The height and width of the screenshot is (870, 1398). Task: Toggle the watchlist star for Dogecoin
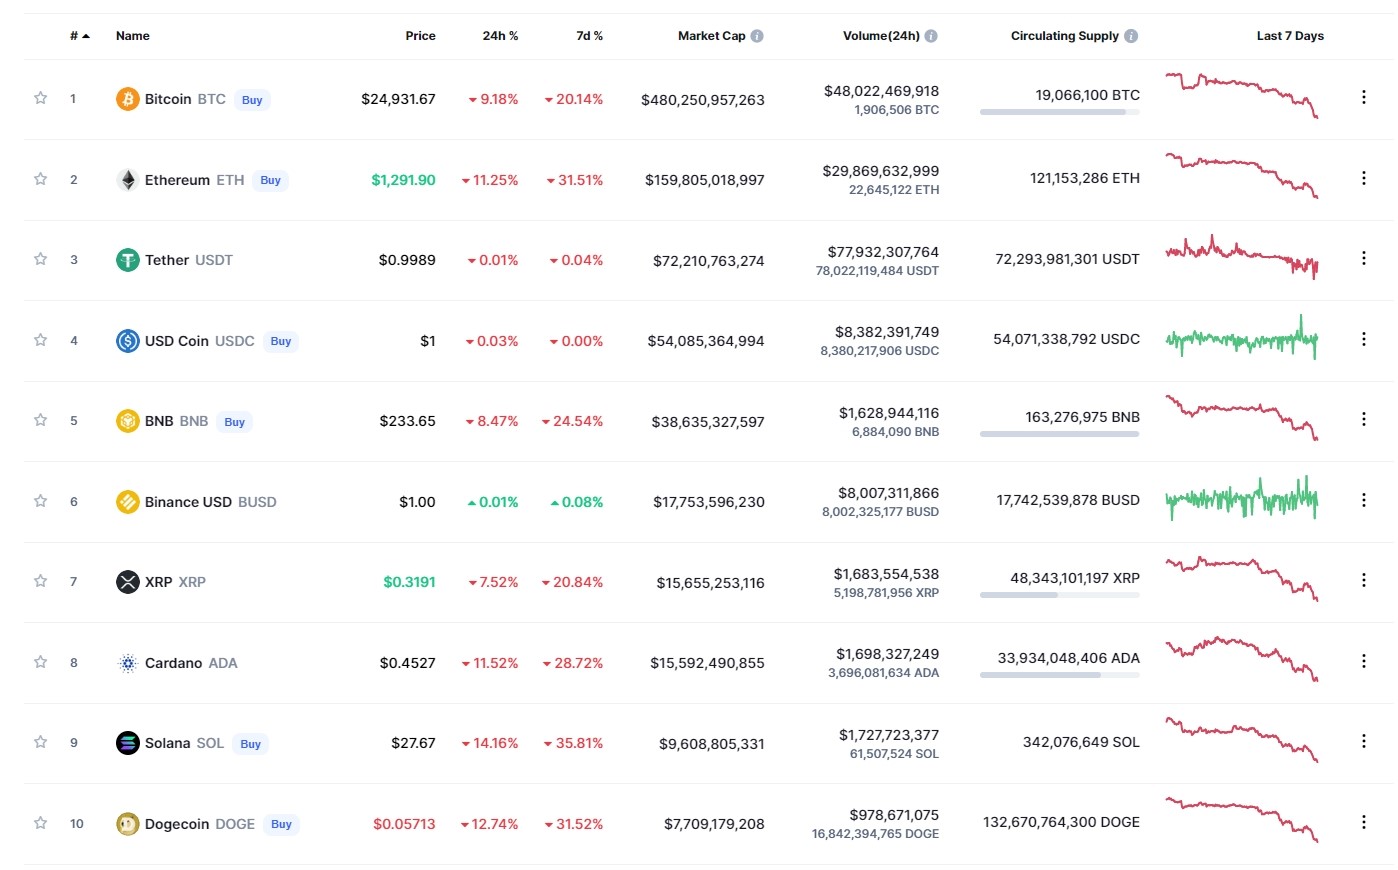coord(41,823)
